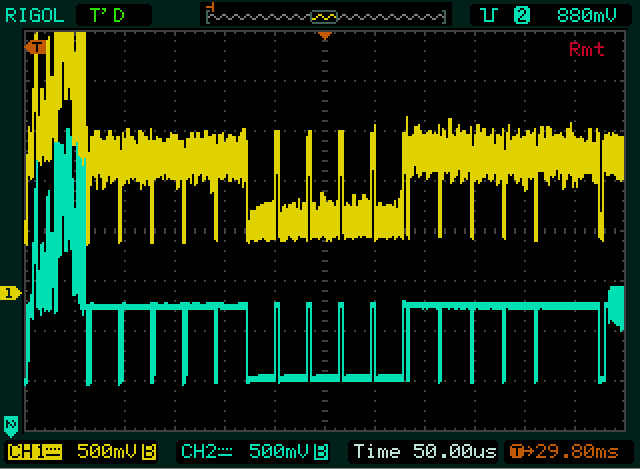Open the CH2 500mV vertical scale
The image size is (640, 469).
click(x=278, y=452)
